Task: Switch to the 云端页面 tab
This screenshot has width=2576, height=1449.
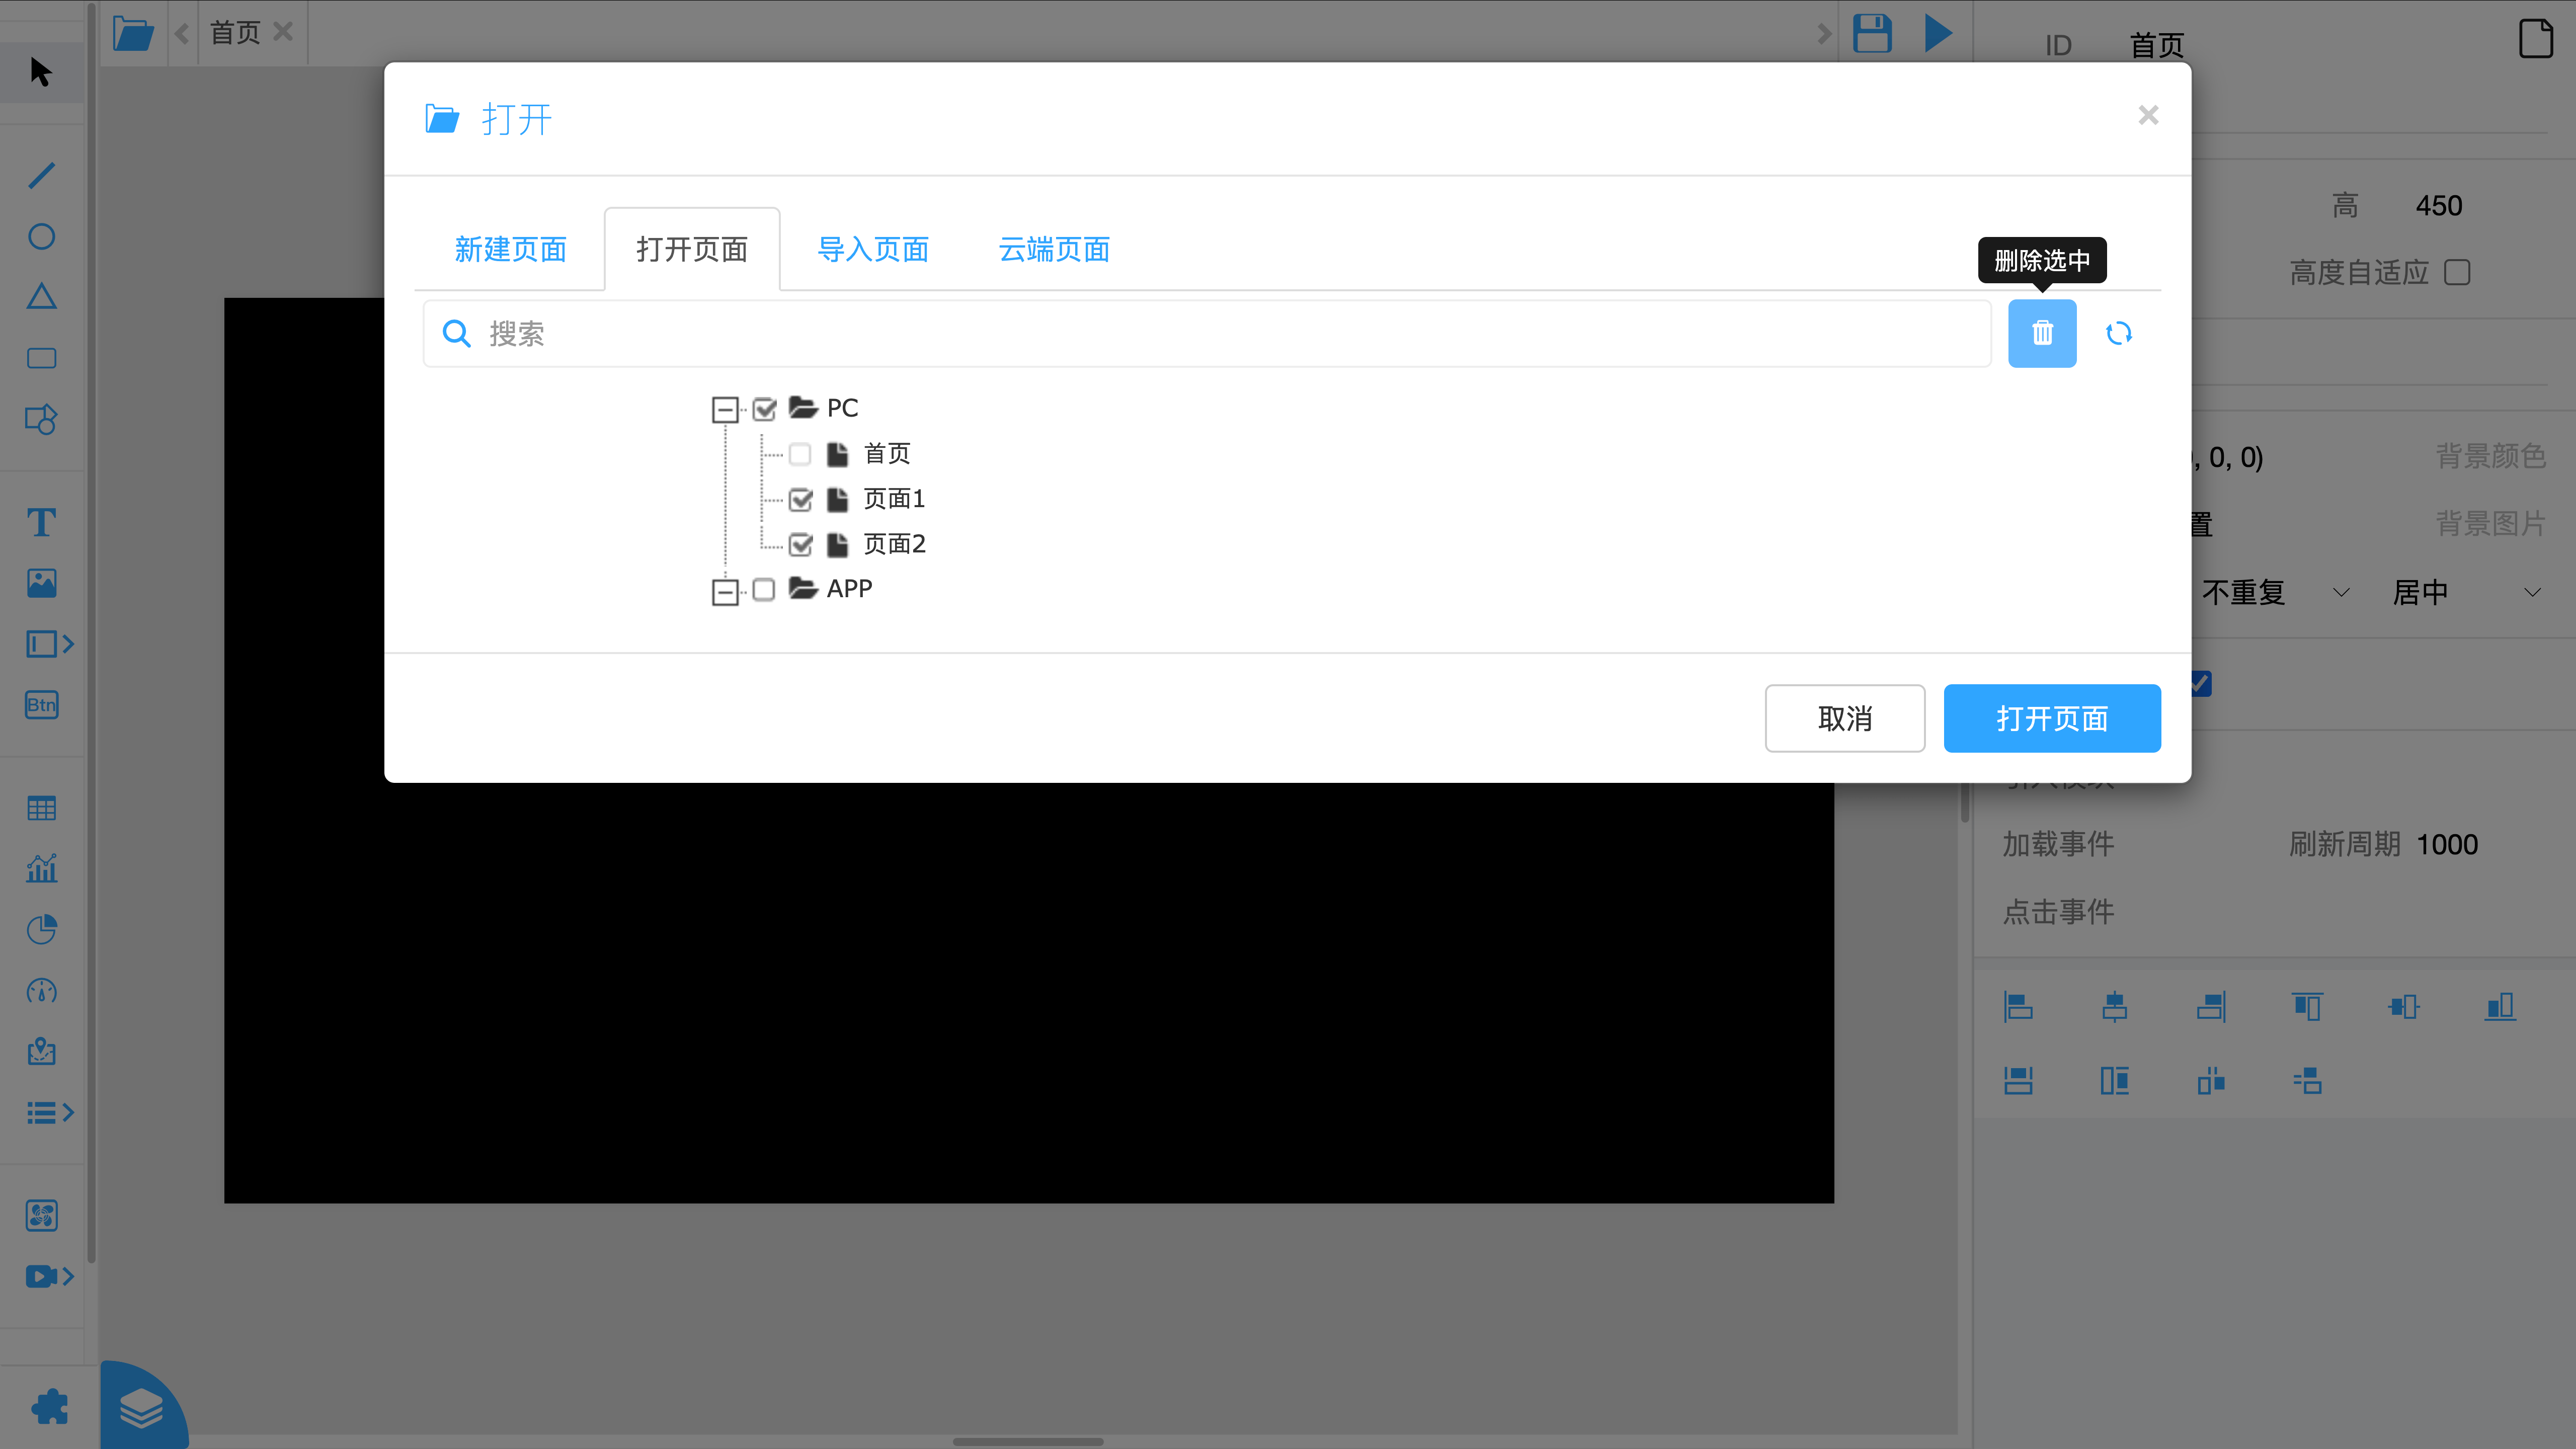Action: 1054,249
